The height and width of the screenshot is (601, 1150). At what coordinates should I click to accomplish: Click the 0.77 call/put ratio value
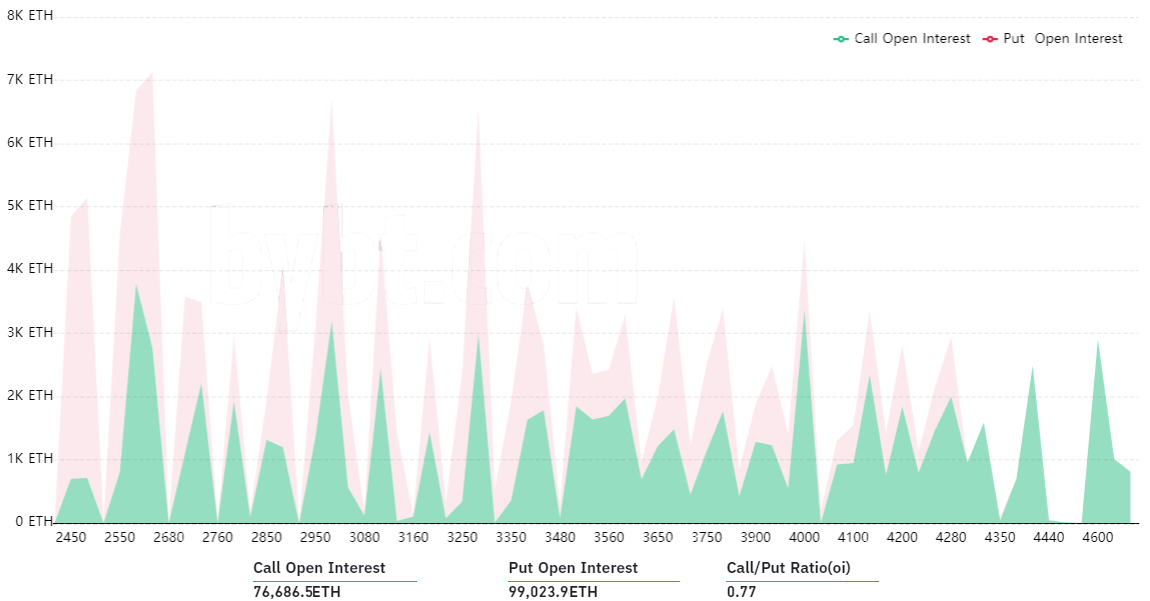741,591
